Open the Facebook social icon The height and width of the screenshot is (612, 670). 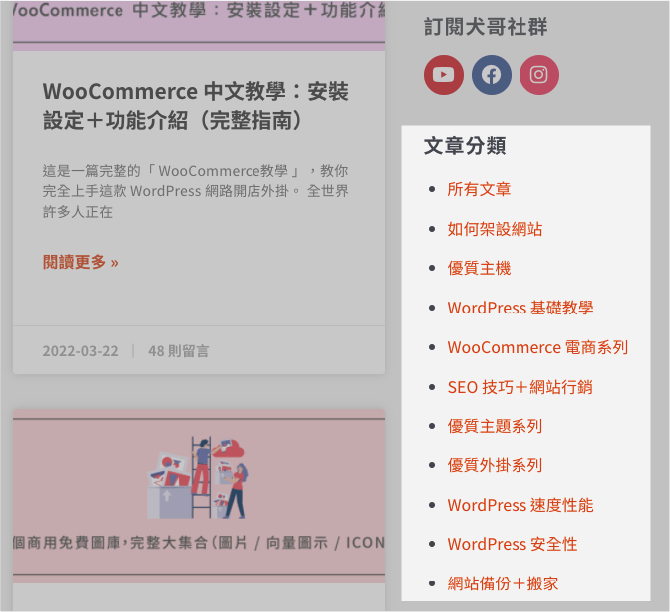[491, 75]
